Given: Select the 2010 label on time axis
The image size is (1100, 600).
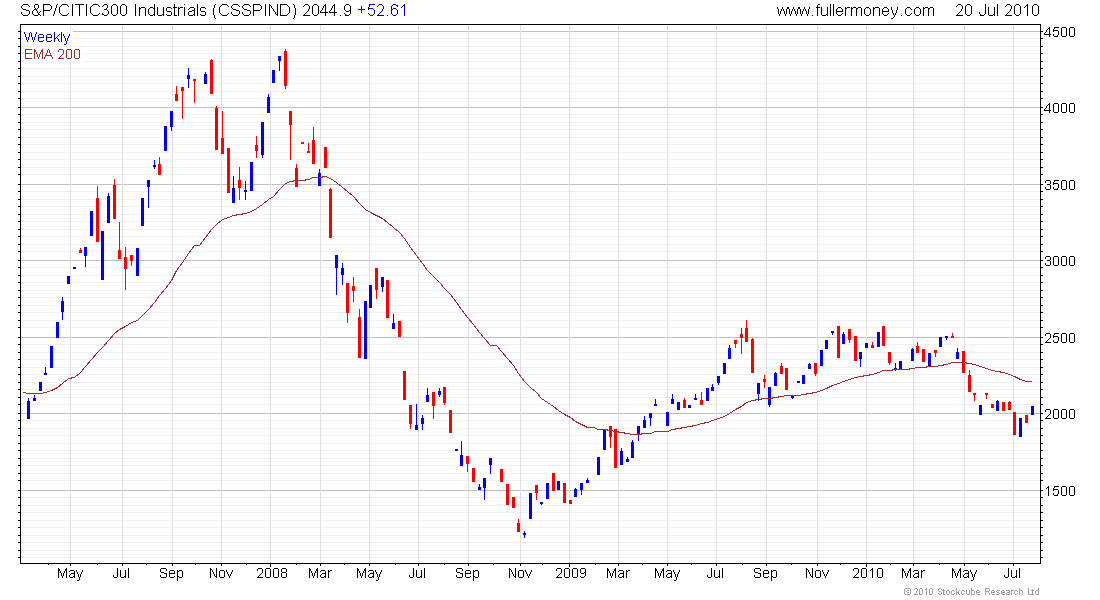Looking at the screenshot, I should click(868, 573).
